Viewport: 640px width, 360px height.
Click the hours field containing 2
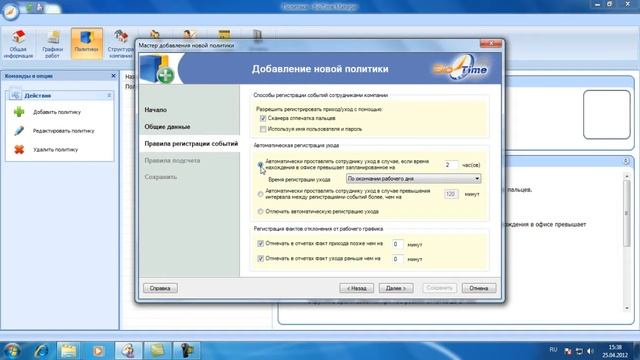coord(451,165)
